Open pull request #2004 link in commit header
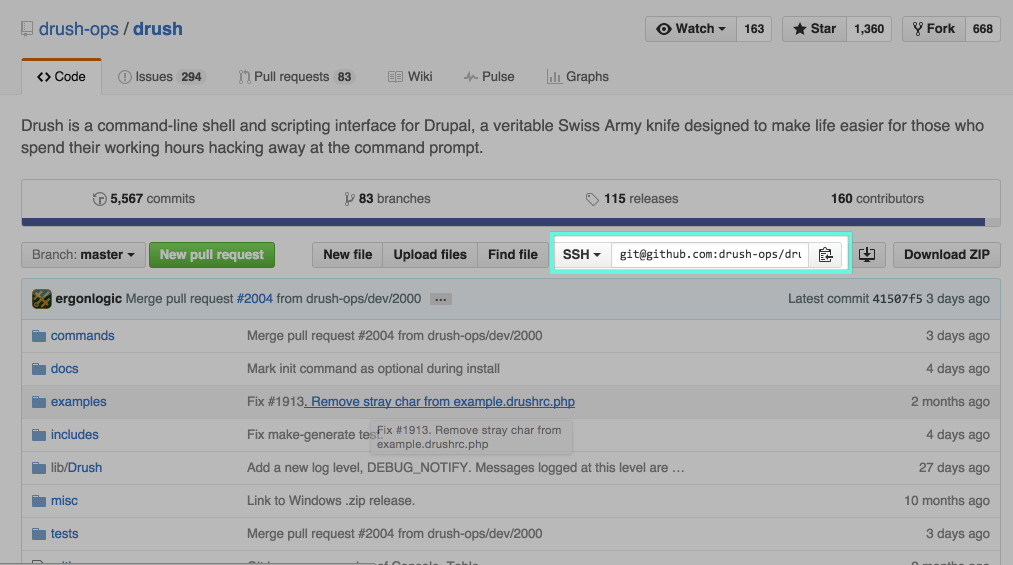 pos(255,299)
